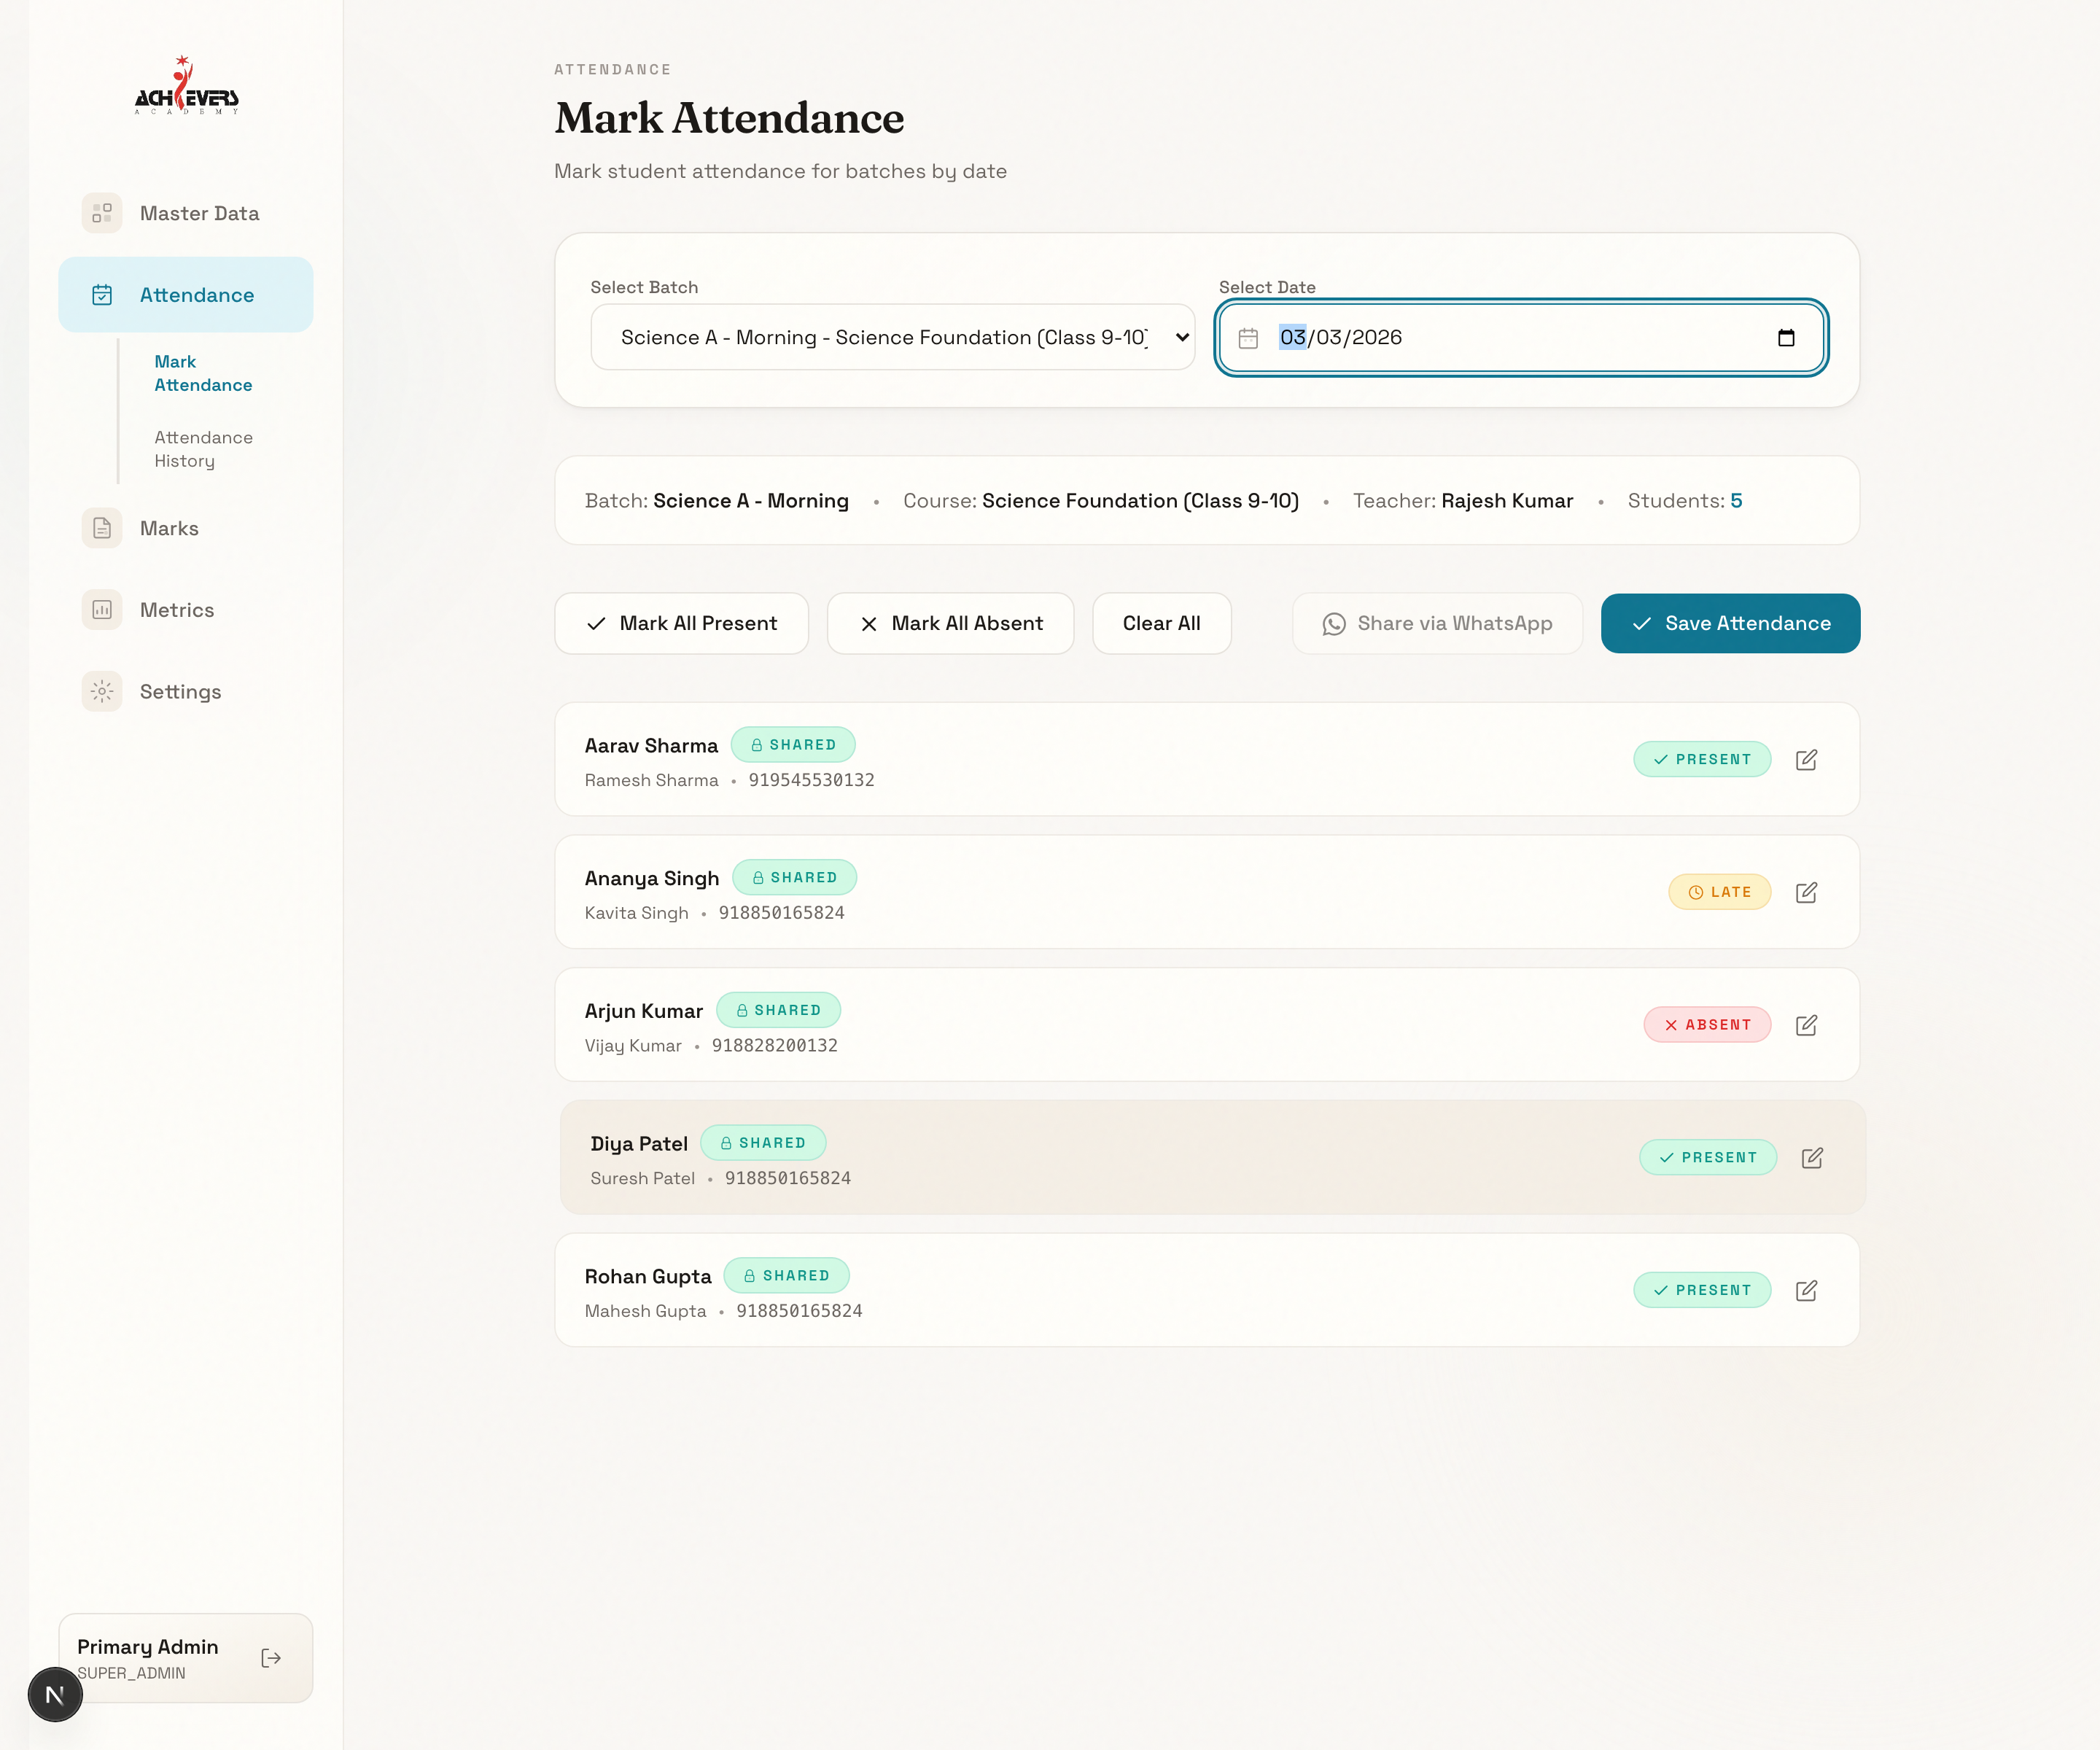The width and height of the screenshot is (2100, 1750).
Task: Toggle Ananya Singh's LATE status badge
Action: (x=1719, y=892)
